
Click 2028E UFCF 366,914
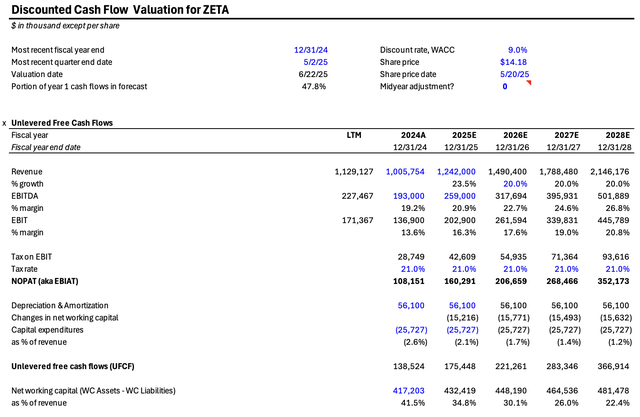coord(613,366)
